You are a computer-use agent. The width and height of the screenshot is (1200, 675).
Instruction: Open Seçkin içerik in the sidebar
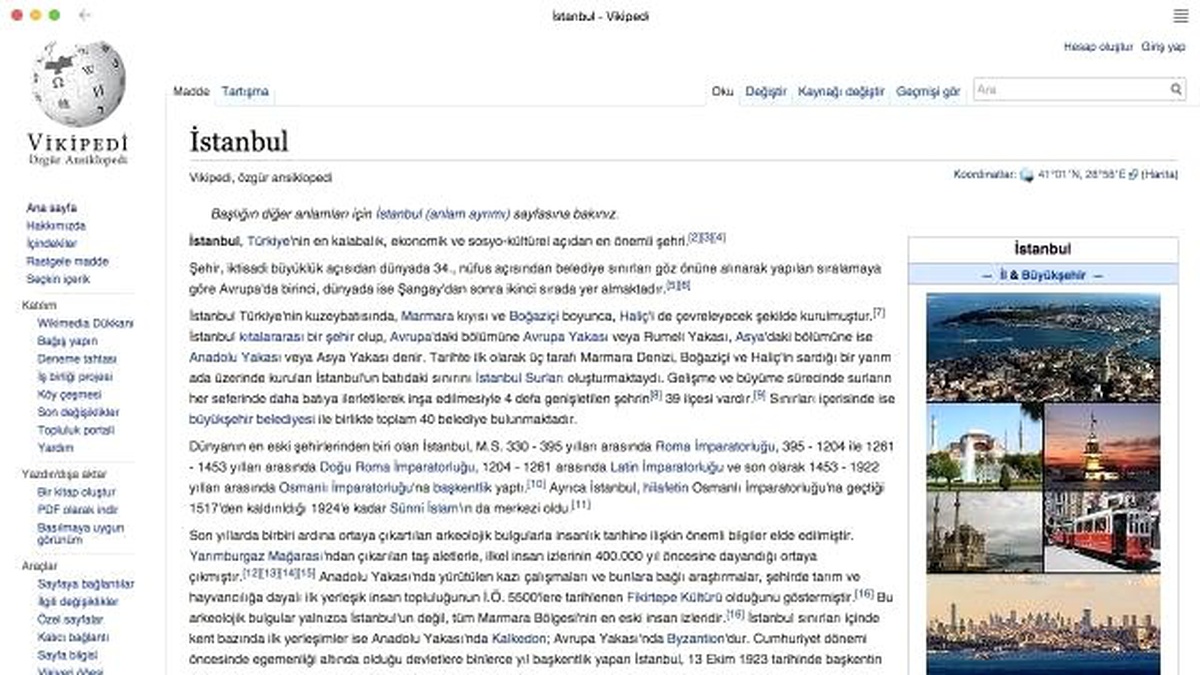pos(58,280)
